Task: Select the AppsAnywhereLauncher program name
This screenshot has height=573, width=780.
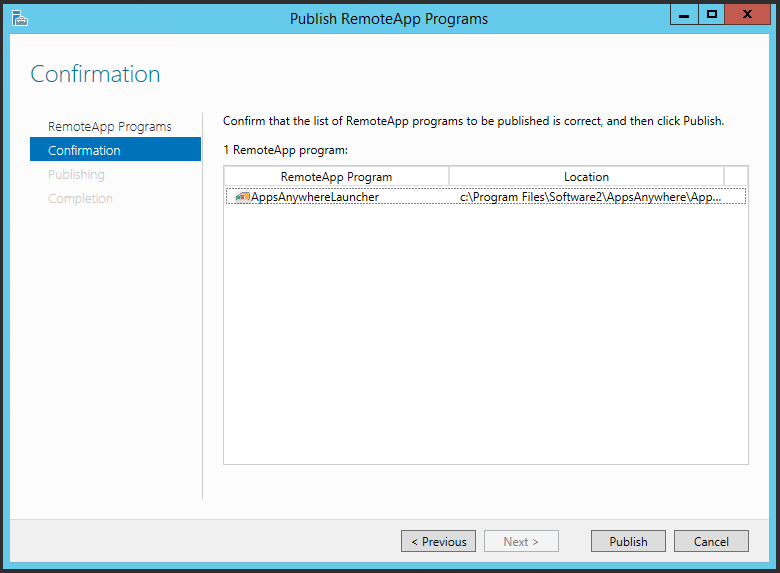Action: pyautogui.click(x=315, y=197)
